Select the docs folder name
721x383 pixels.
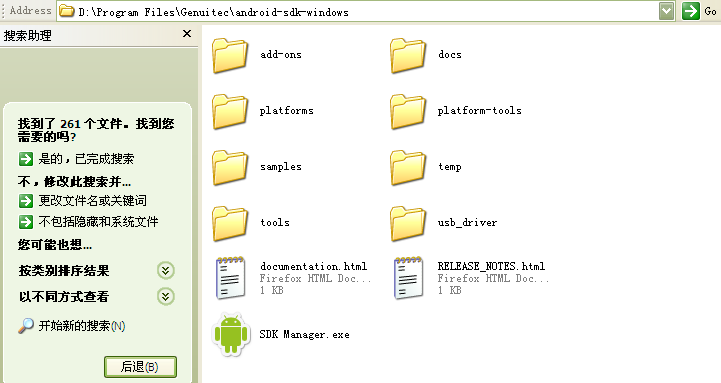(x=450, y=55)
